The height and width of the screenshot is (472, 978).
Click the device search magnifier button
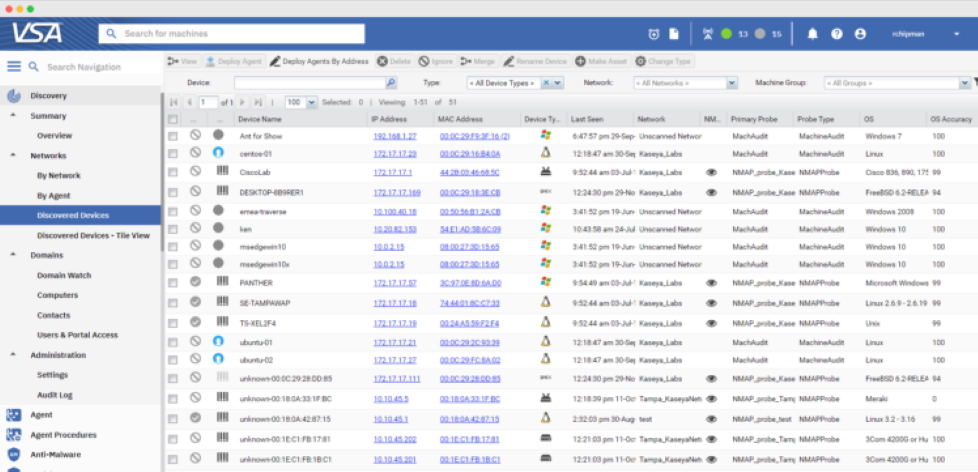(x=391, y=83)
